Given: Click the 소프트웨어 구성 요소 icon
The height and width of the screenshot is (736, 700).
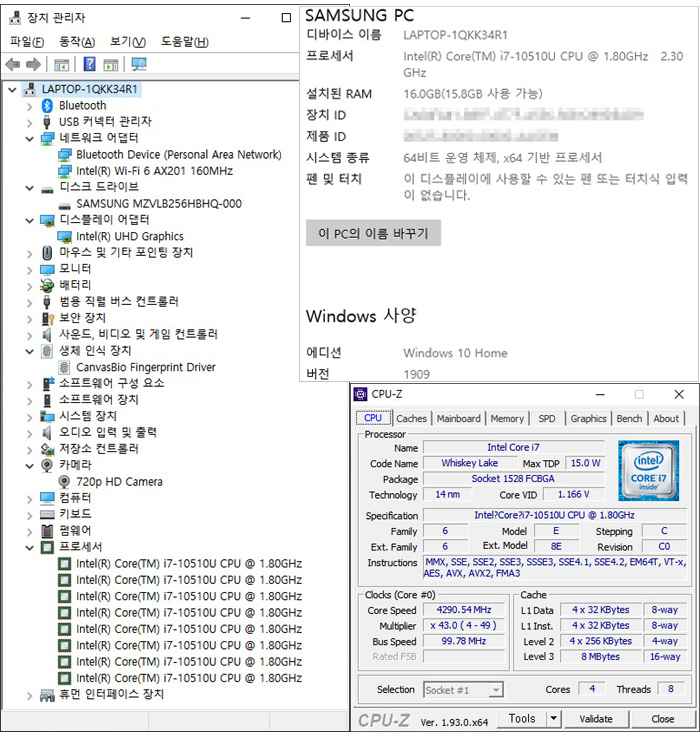Looking at the screenshot, I should [47, 383].
